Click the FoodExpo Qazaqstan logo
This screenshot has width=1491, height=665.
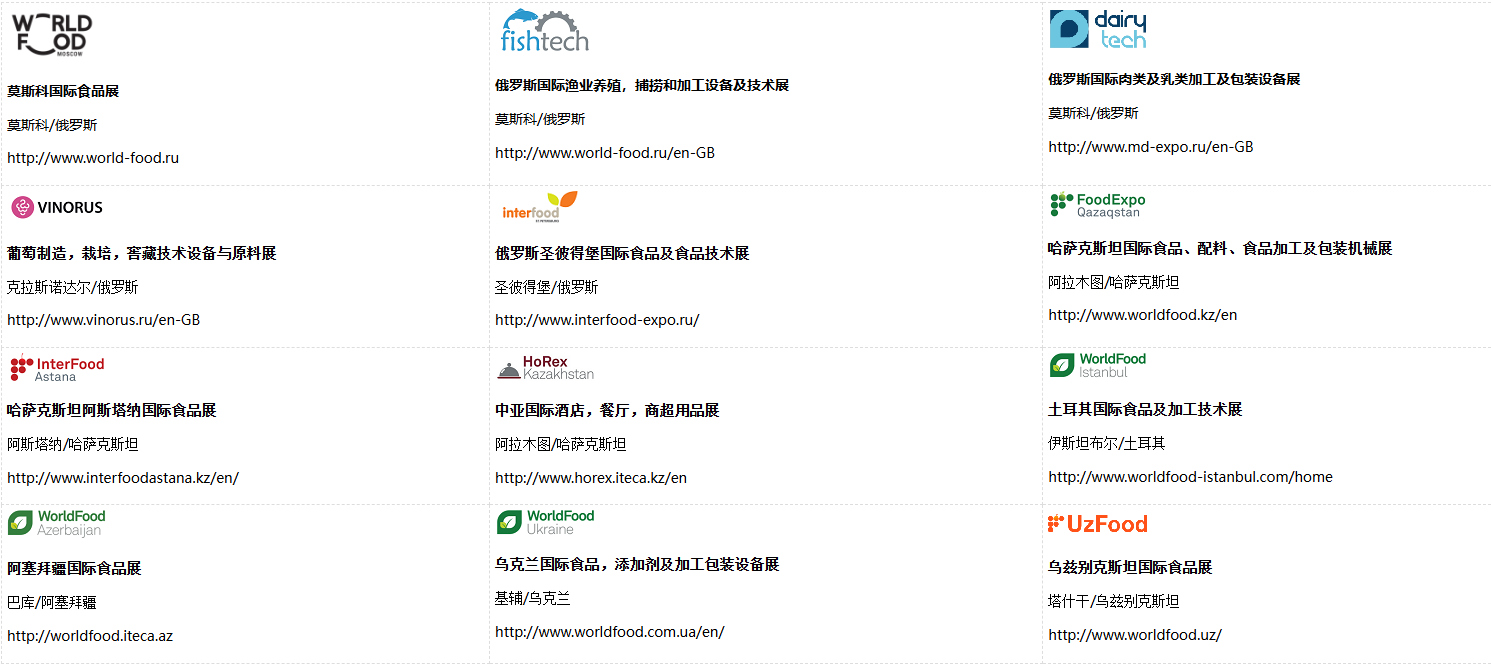(x=1098, y=205)
